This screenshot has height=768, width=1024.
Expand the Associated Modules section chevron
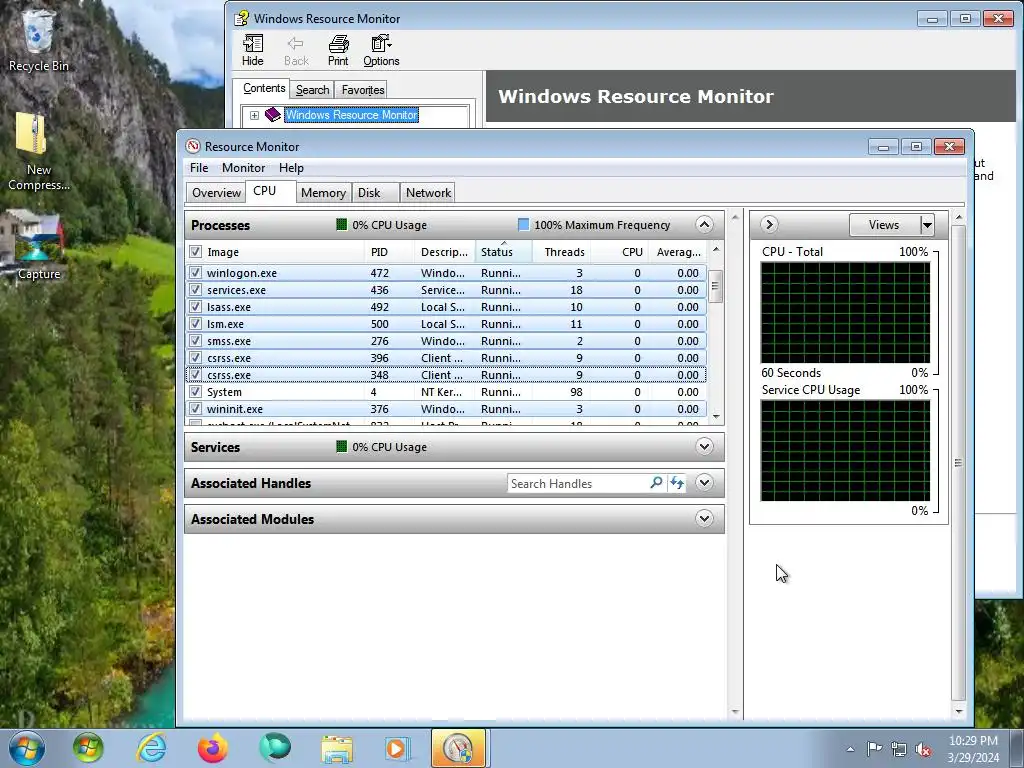coord(704,519)
